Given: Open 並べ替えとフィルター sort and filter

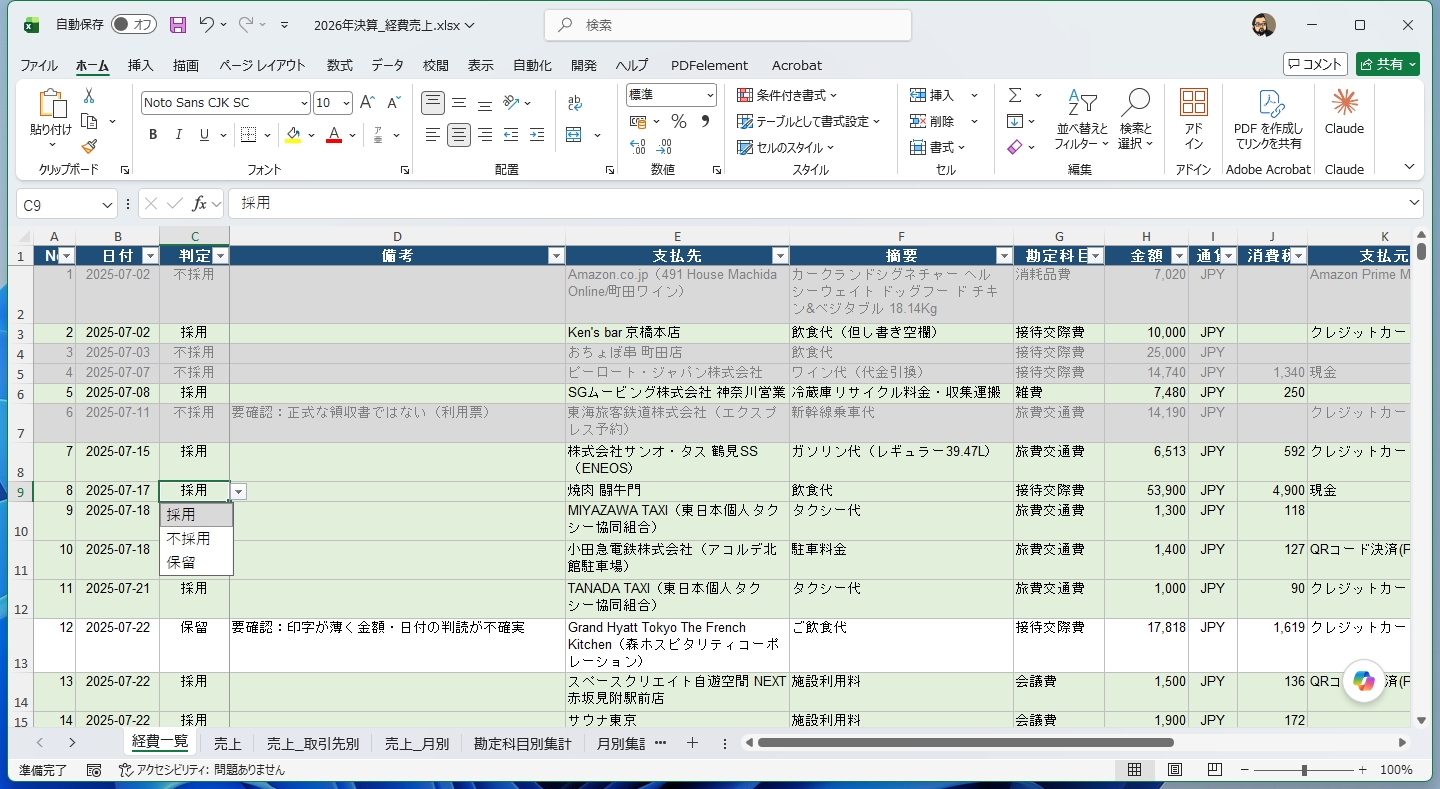Looking at the screenshot, I should click(x=1082, y=120).
